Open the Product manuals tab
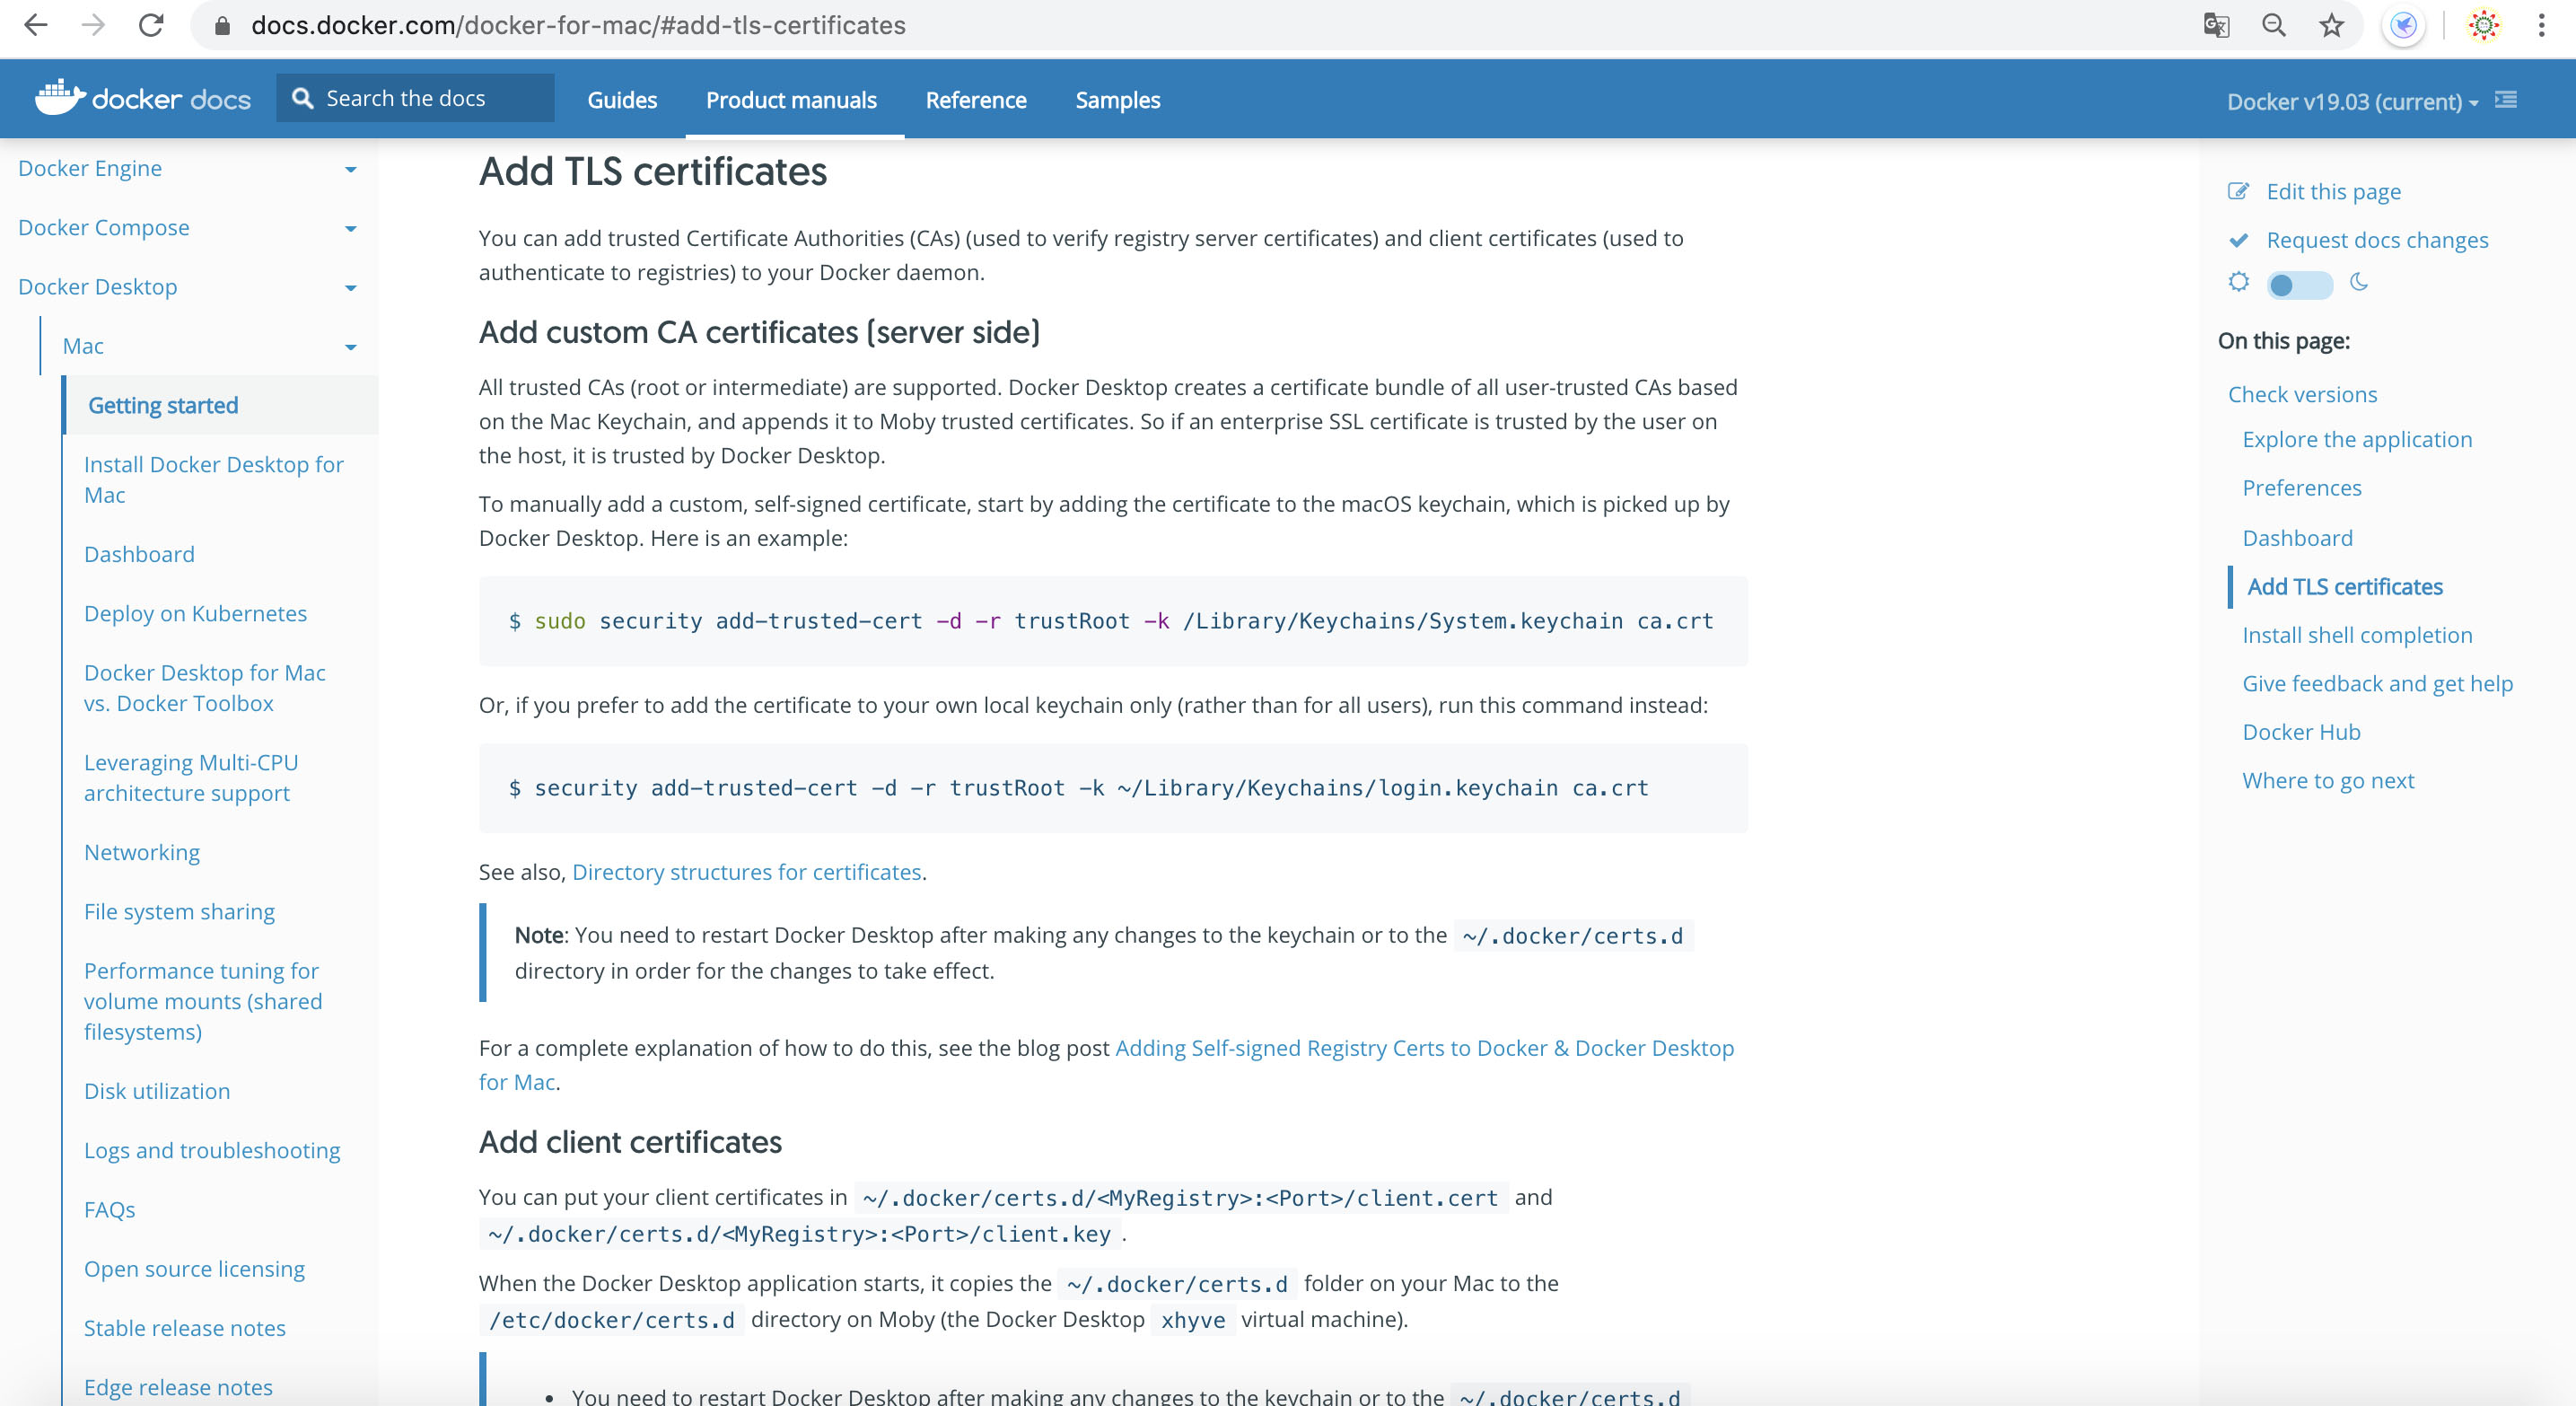 (791, 100)
